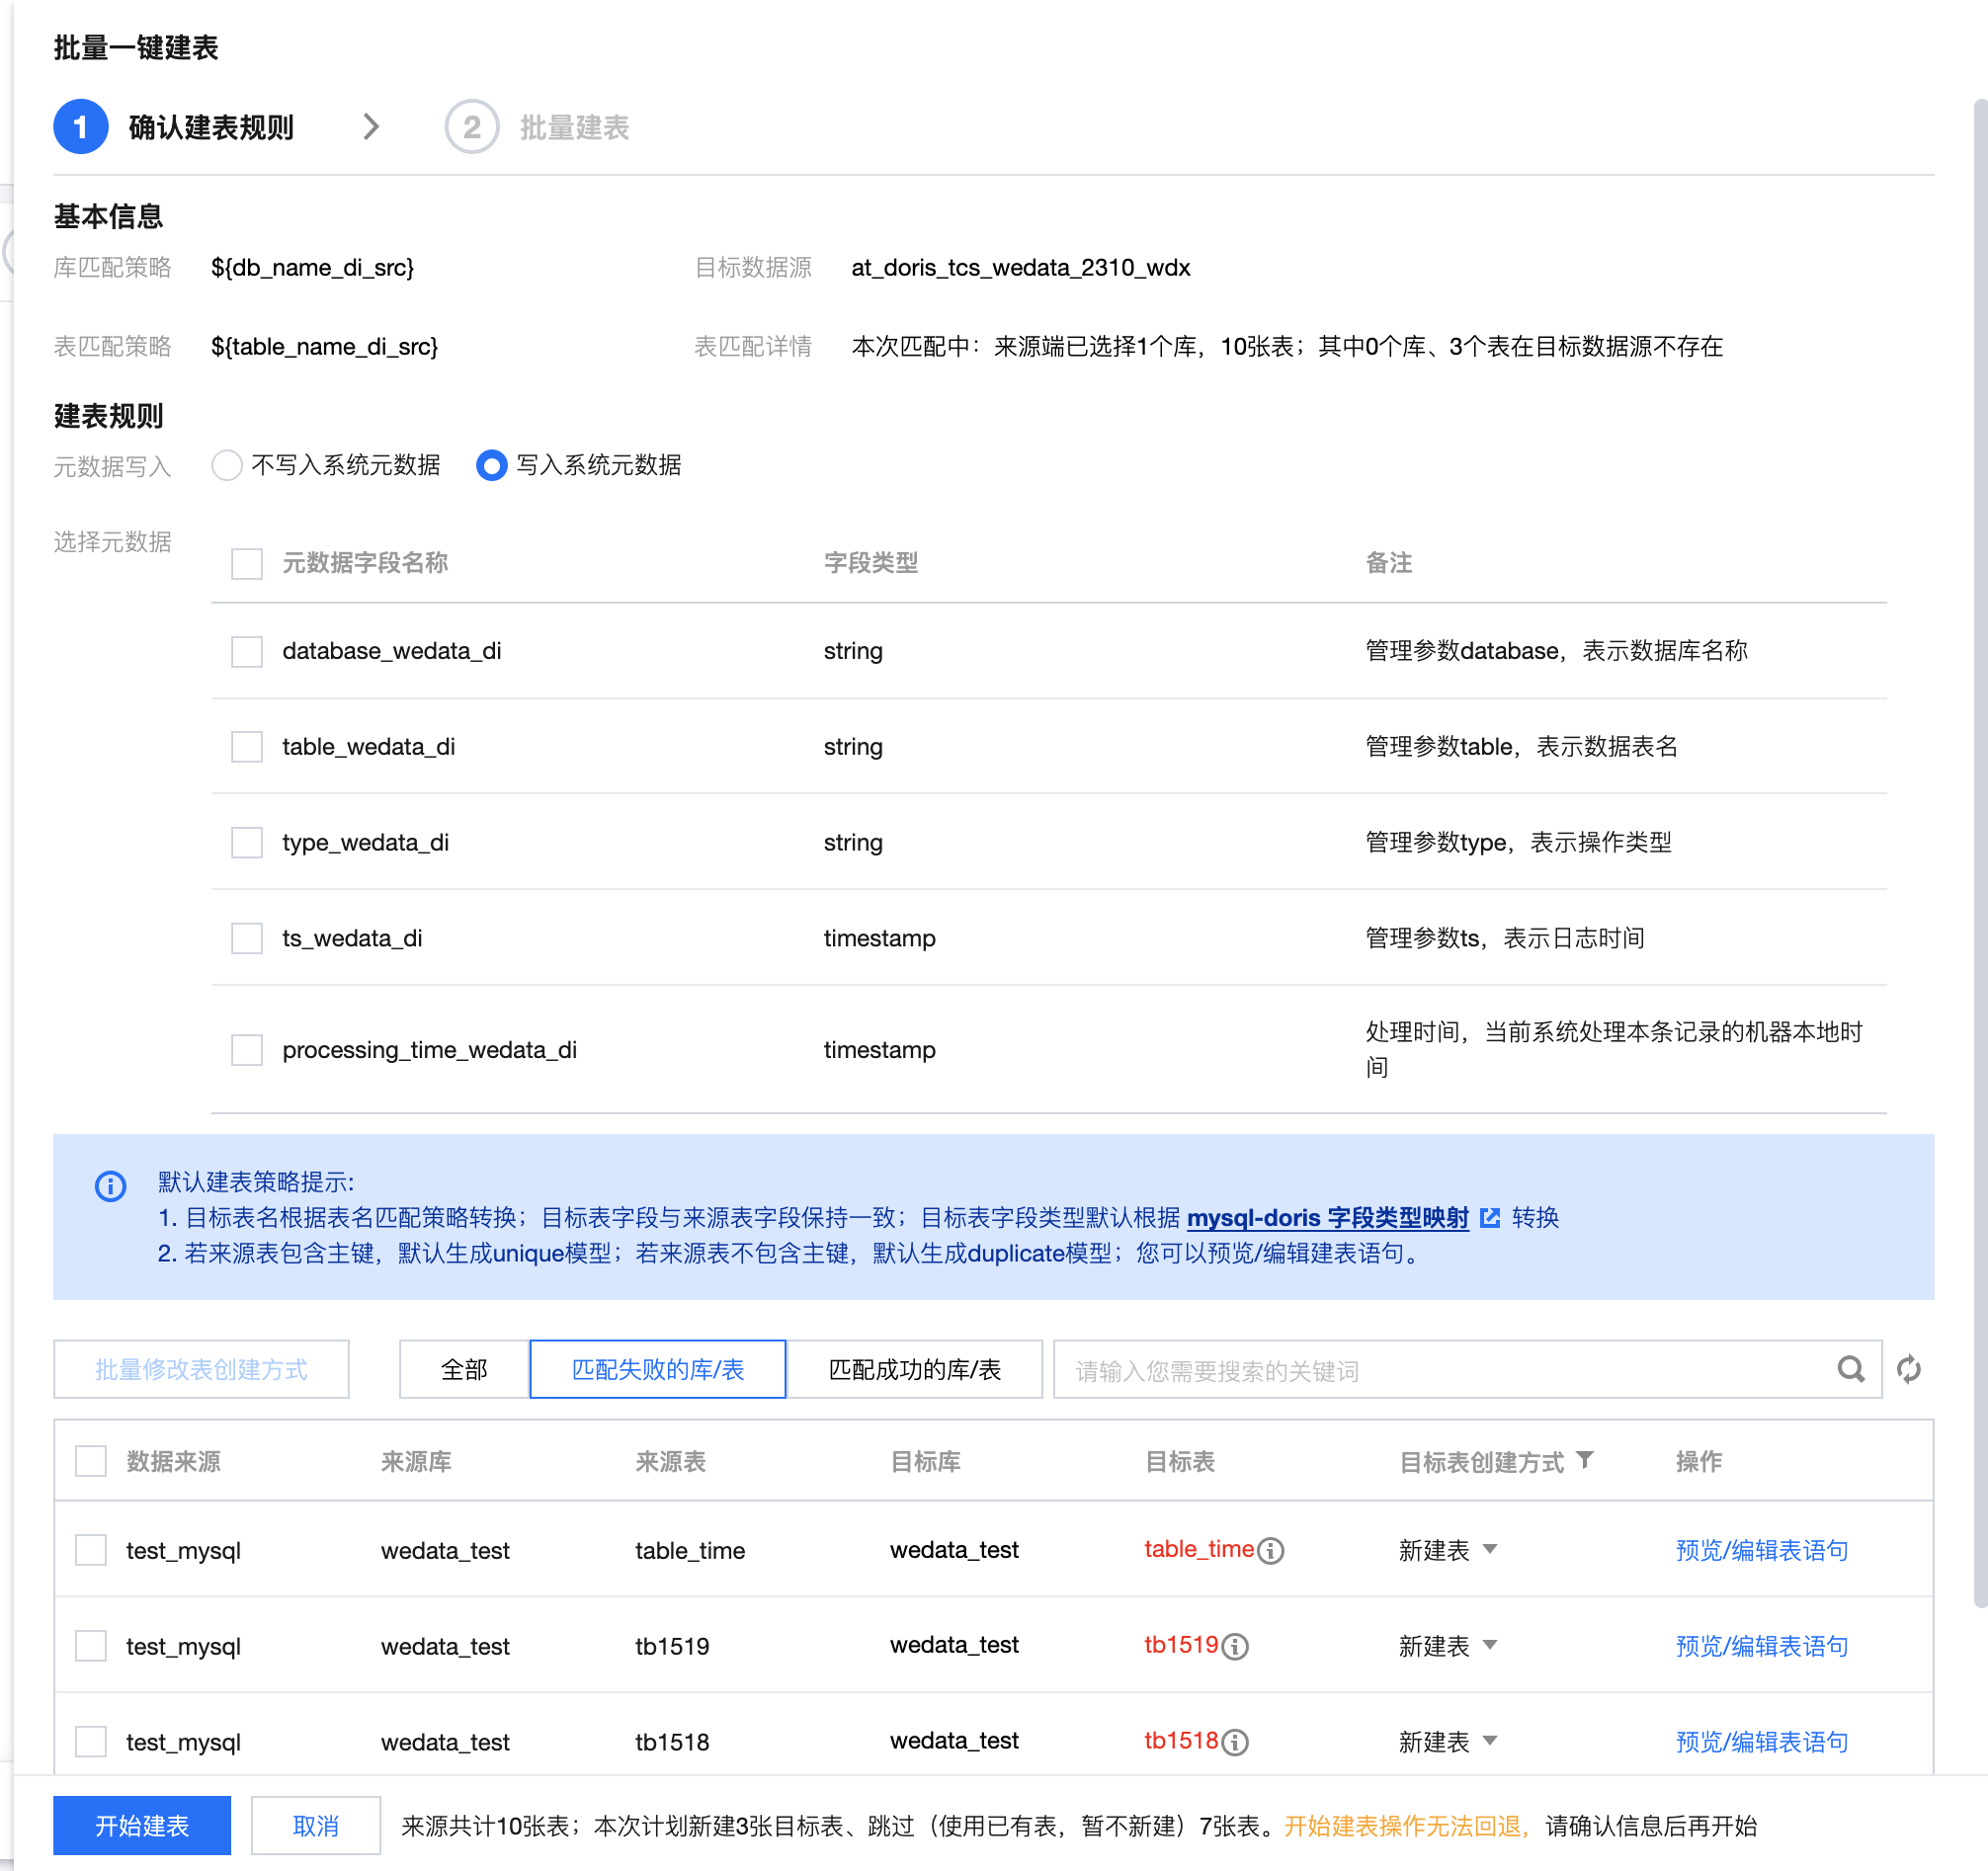This screenshot has width=1988, height=1871.
Task: Tick the tb1519 row checkbox
Action: pos(91,1646)
